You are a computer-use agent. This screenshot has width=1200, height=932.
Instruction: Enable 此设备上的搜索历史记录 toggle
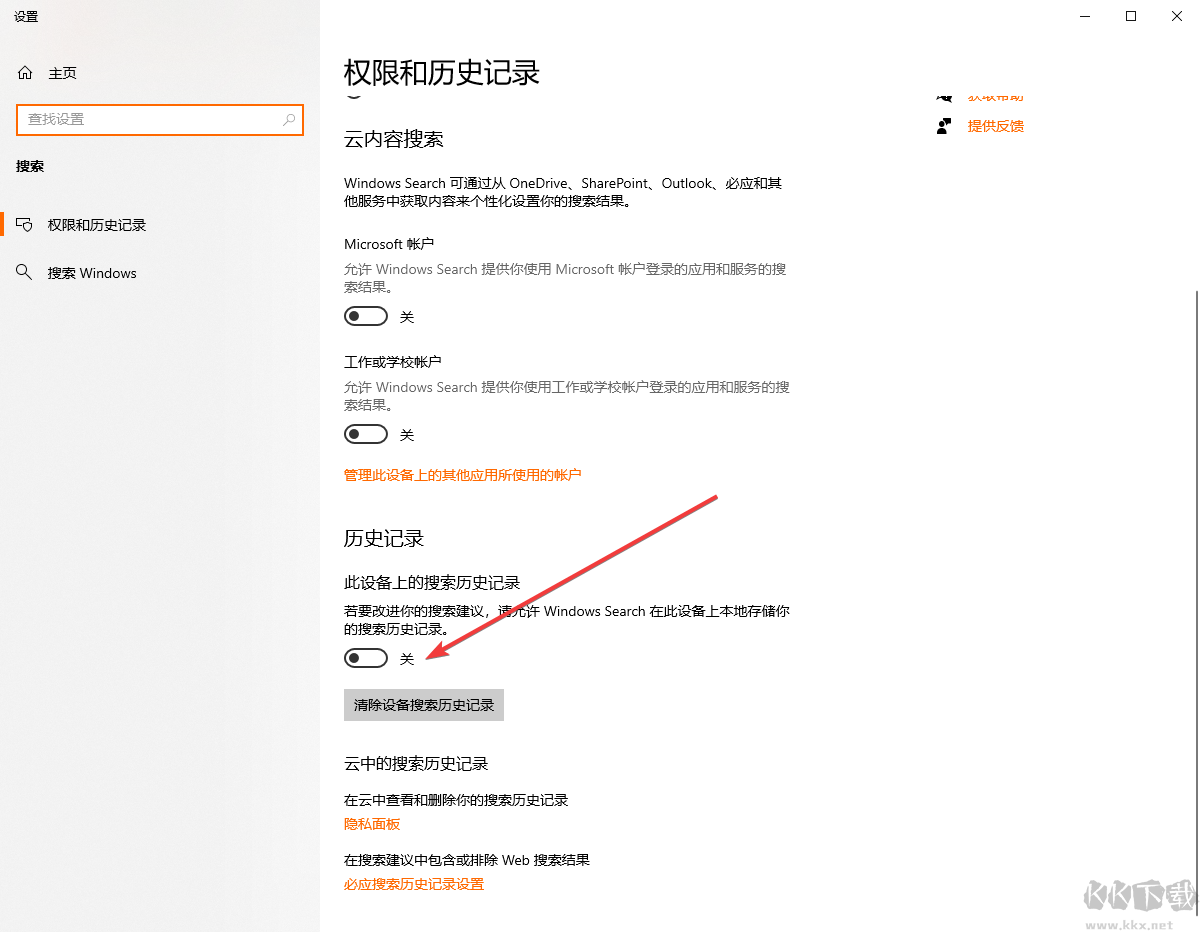click(x=365, y=658)
